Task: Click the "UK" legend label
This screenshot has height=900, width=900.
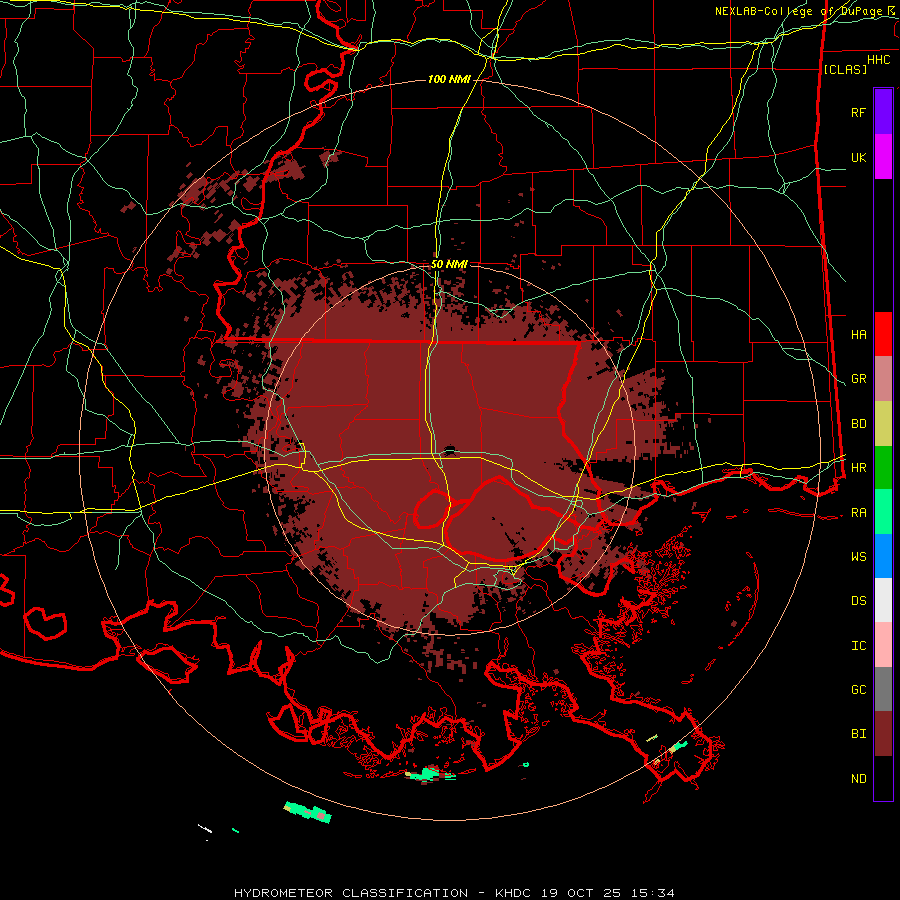Action: (858, 157)
